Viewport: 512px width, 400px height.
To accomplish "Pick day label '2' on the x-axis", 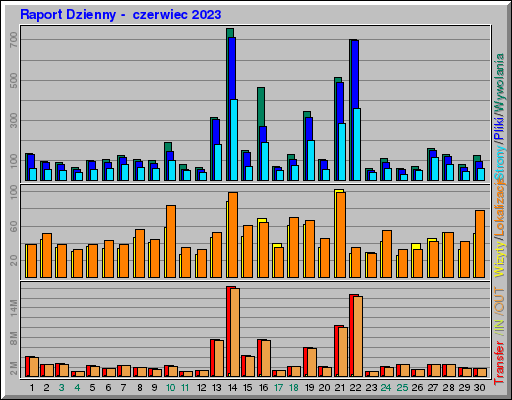I will tap(46, 388).
